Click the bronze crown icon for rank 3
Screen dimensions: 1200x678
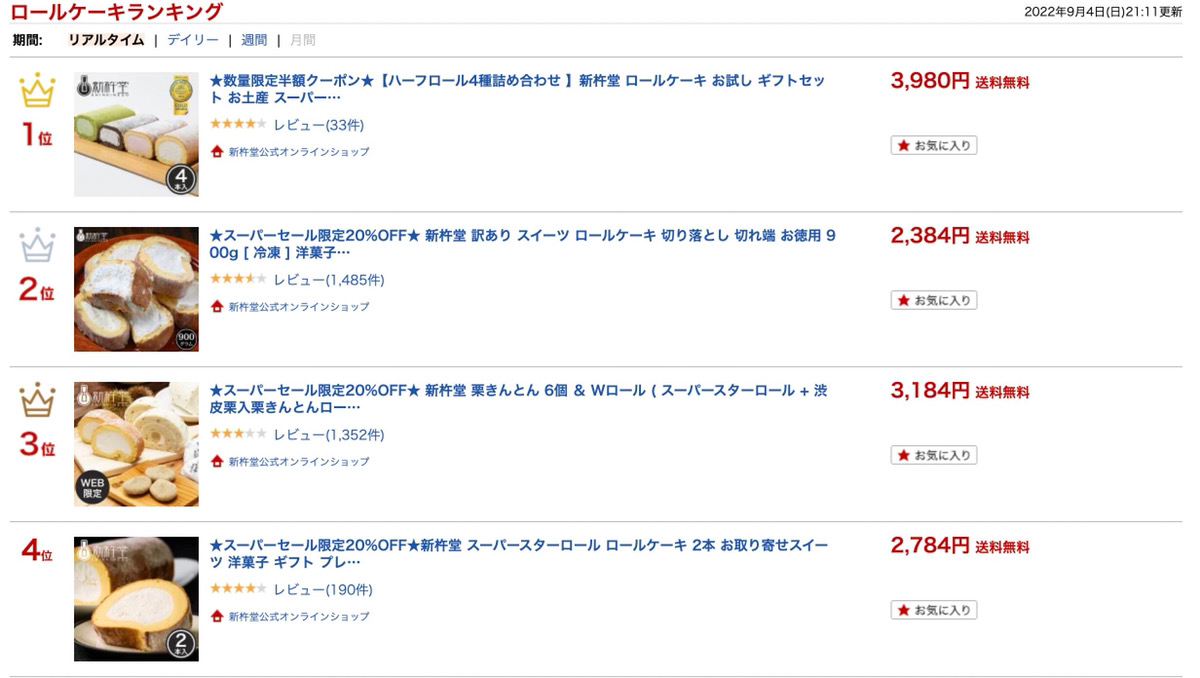coord(37,400)
